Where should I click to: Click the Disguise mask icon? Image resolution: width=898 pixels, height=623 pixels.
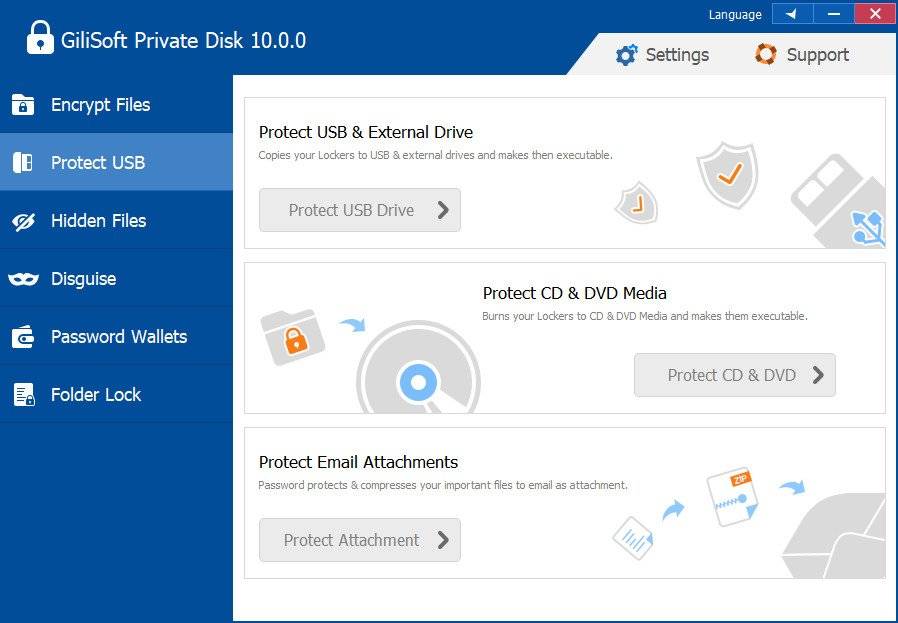(x=23, y=279)
